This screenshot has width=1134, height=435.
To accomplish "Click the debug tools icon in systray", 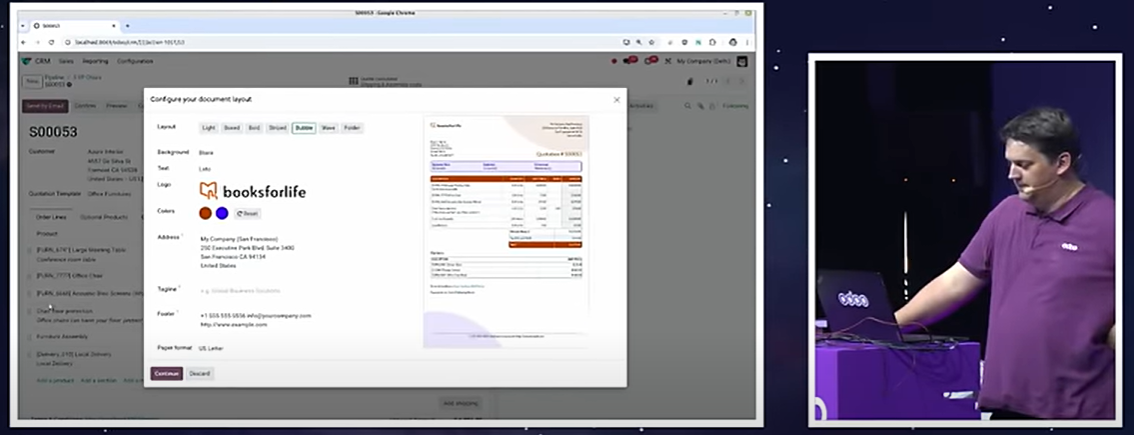I will point(668,62).
